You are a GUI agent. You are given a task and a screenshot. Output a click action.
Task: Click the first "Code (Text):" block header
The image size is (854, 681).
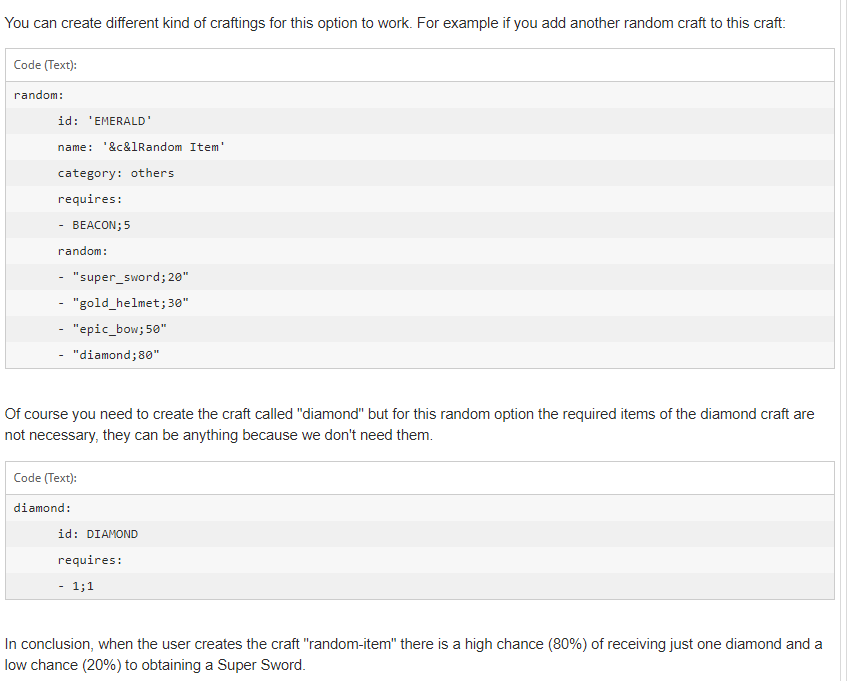coord(46,65)
